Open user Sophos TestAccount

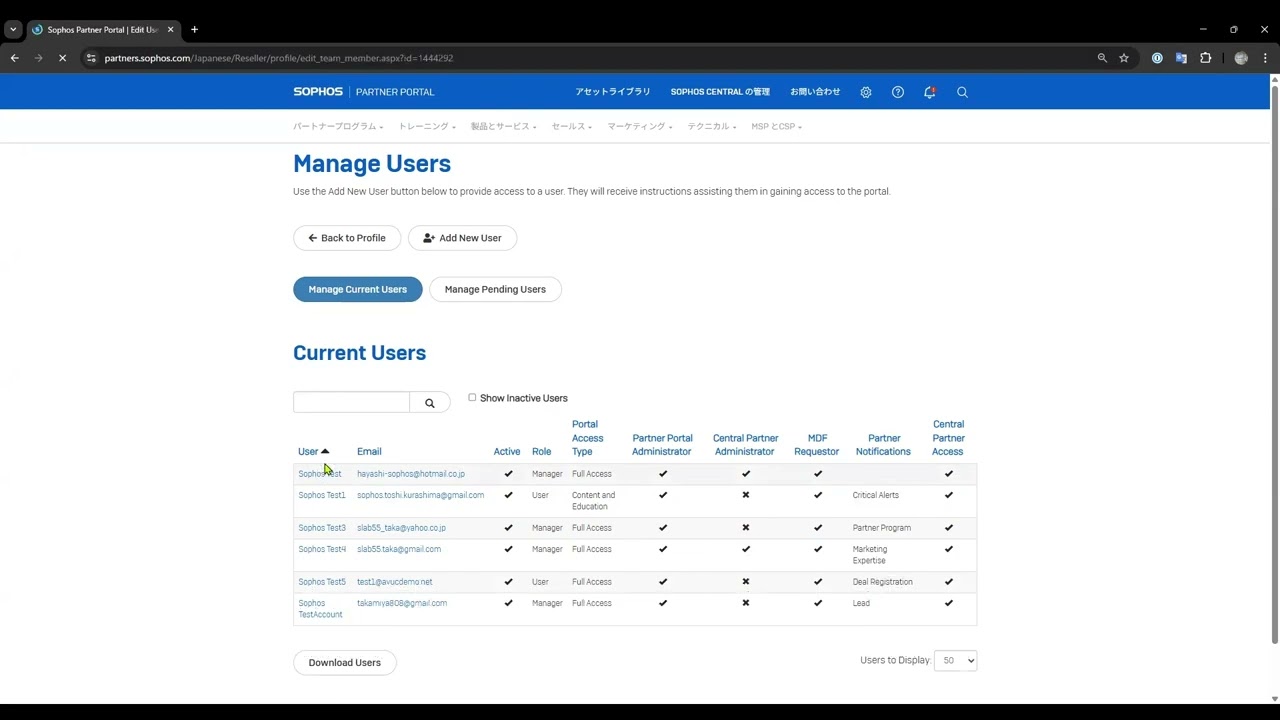click(x=320, y=609)
